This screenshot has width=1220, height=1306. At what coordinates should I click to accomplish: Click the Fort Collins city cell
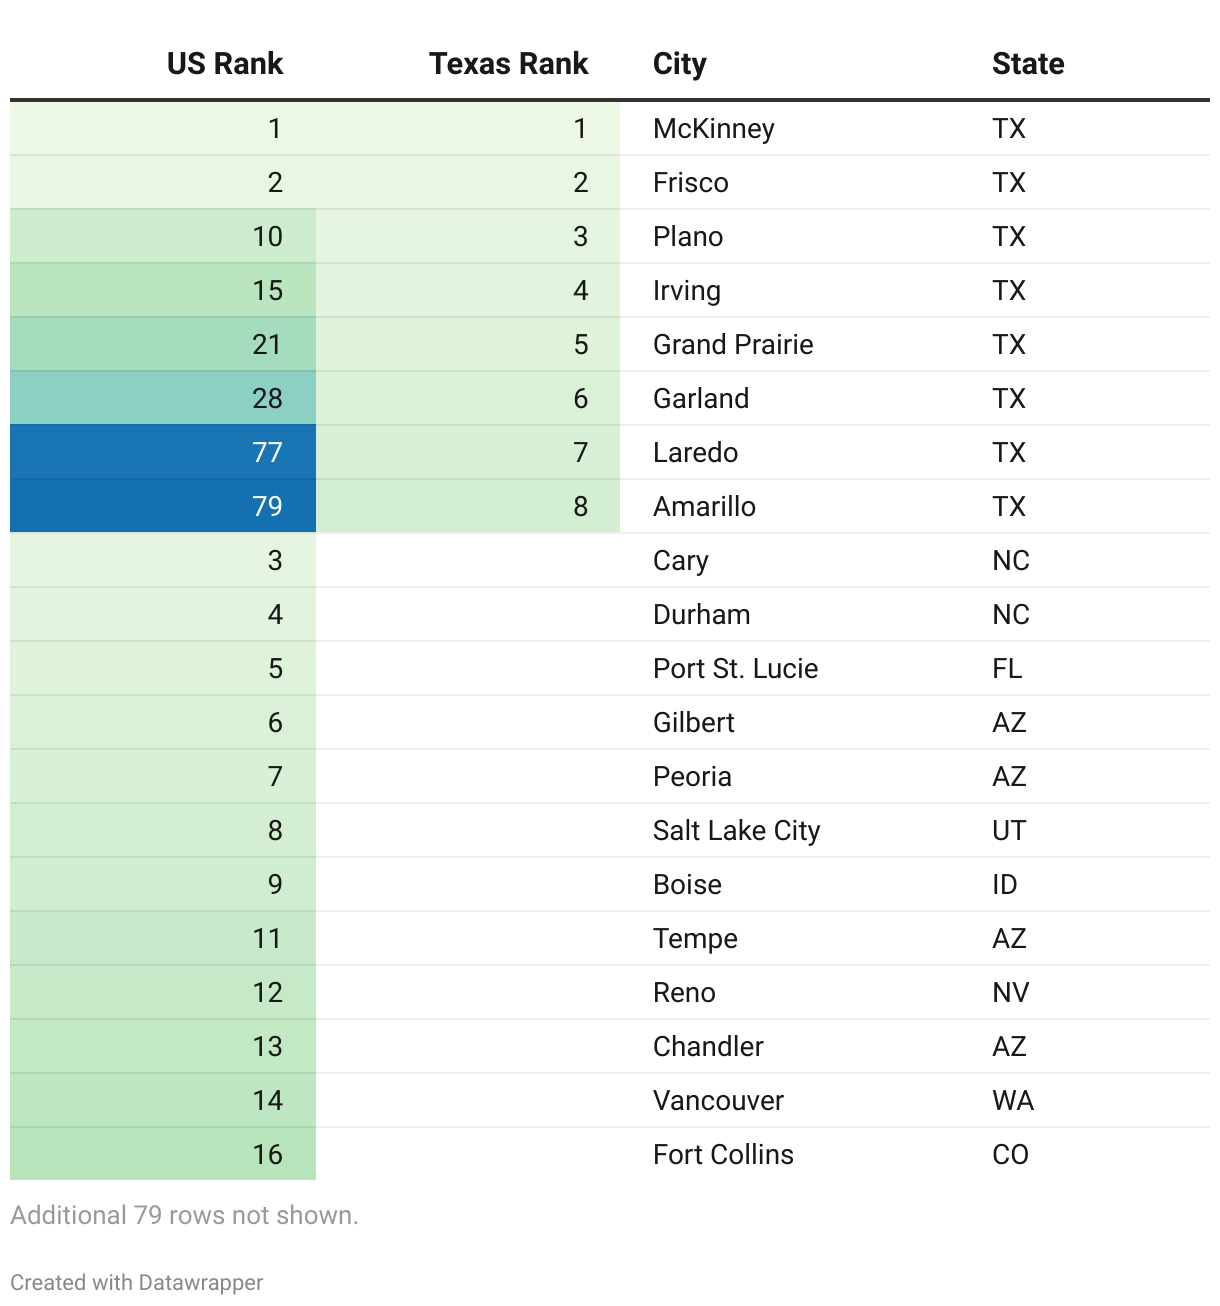pyautogui.click(x=722, y=1155)
